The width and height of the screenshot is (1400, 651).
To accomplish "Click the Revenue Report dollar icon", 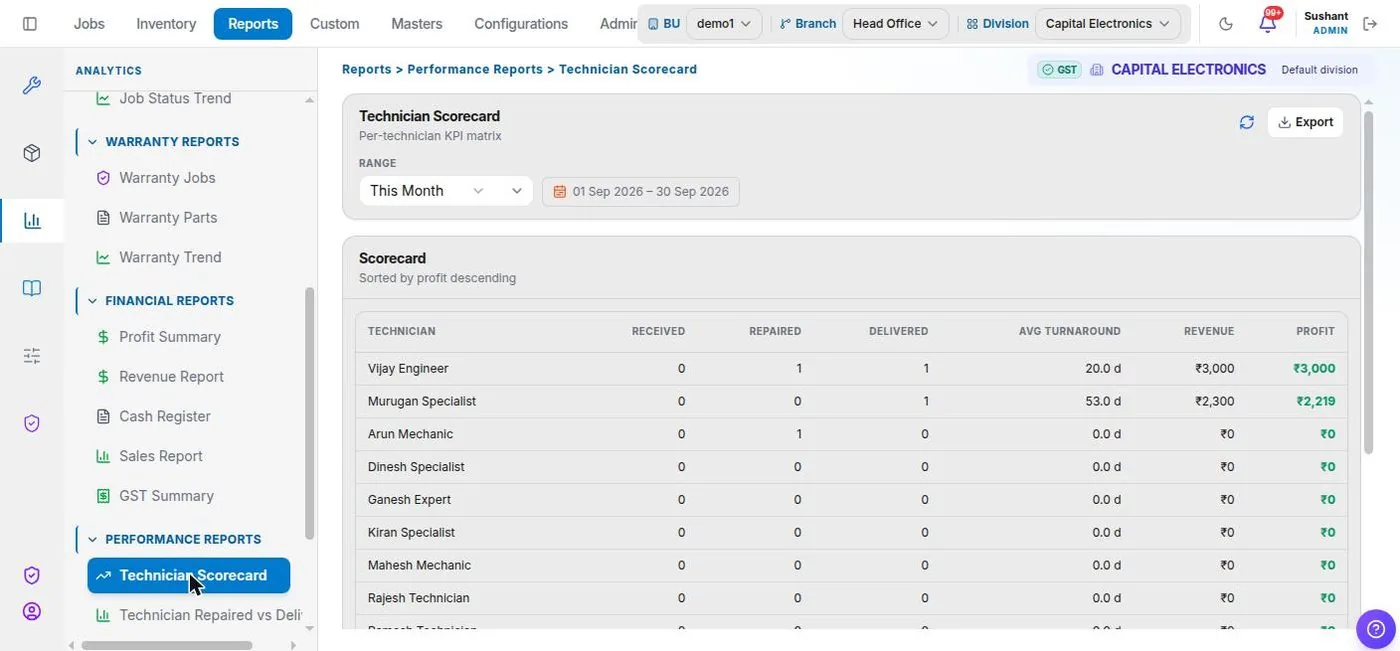I will tap(103, 377).
